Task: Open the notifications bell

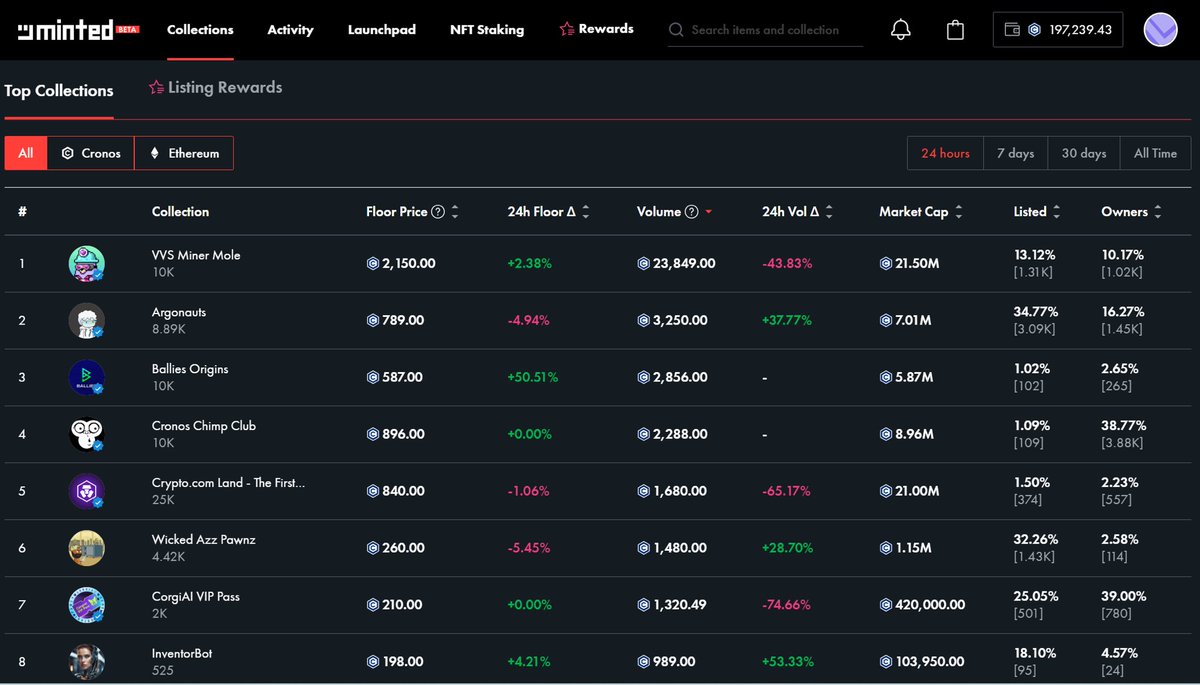Action: tap(900, 30)
